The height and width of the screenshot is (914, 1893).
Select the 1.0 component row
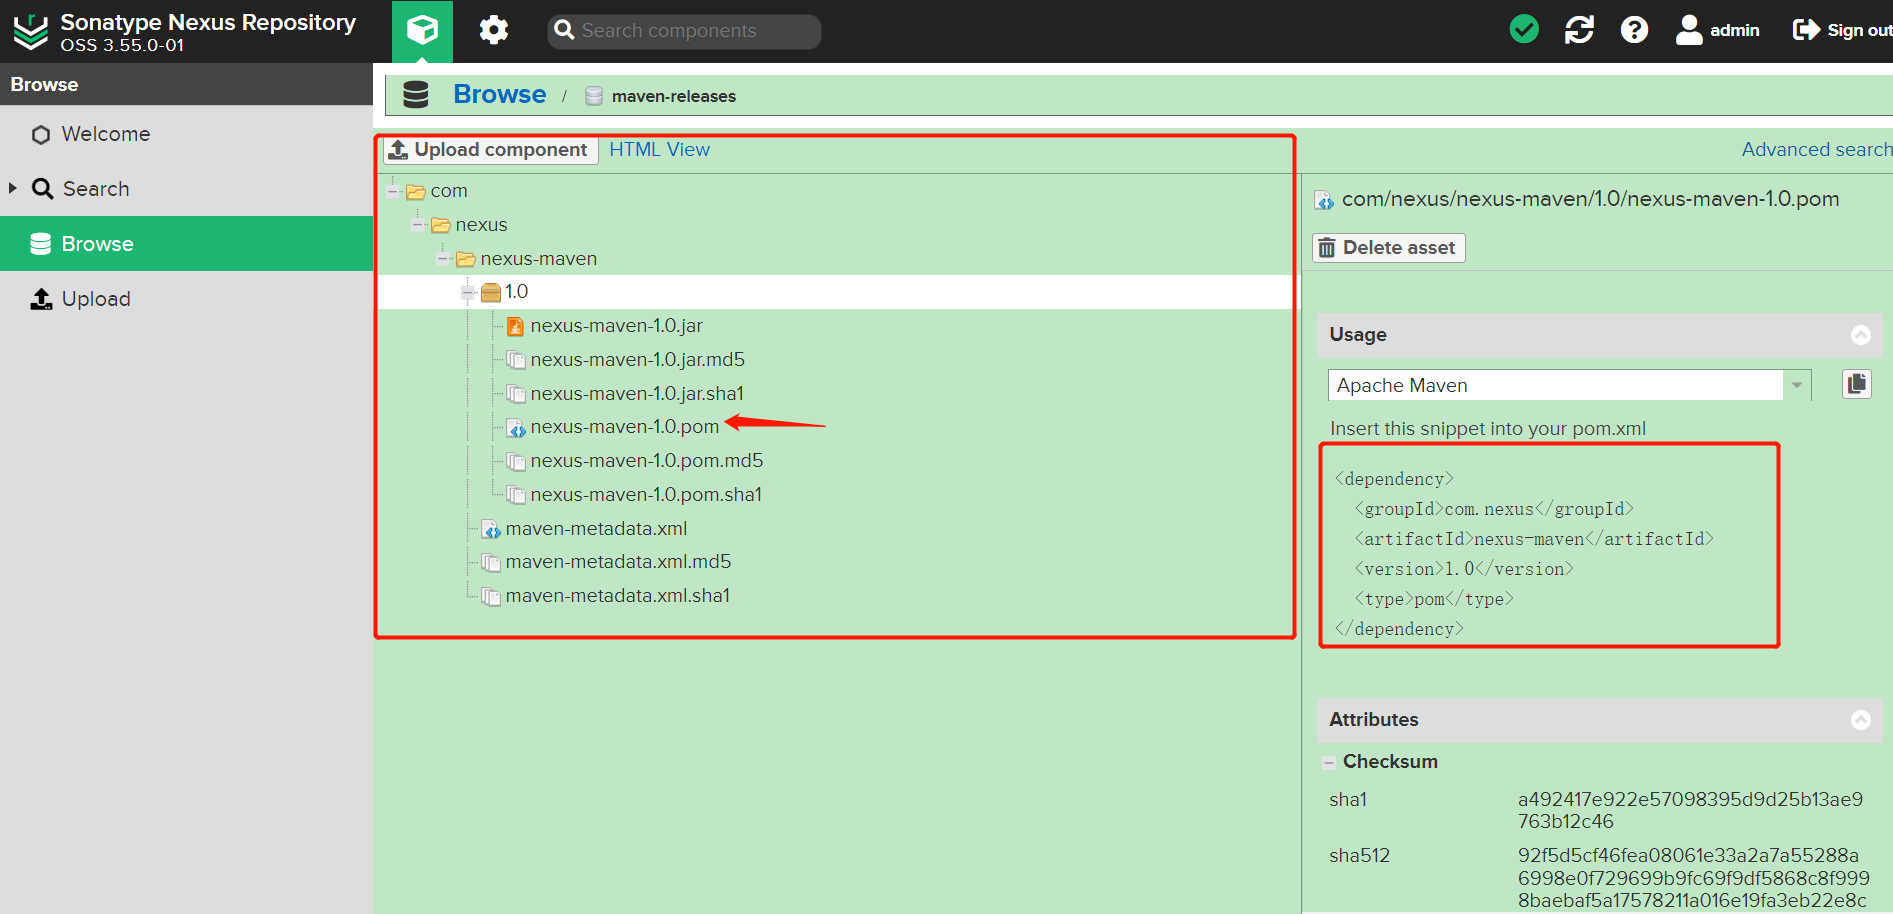pos(835,292)
